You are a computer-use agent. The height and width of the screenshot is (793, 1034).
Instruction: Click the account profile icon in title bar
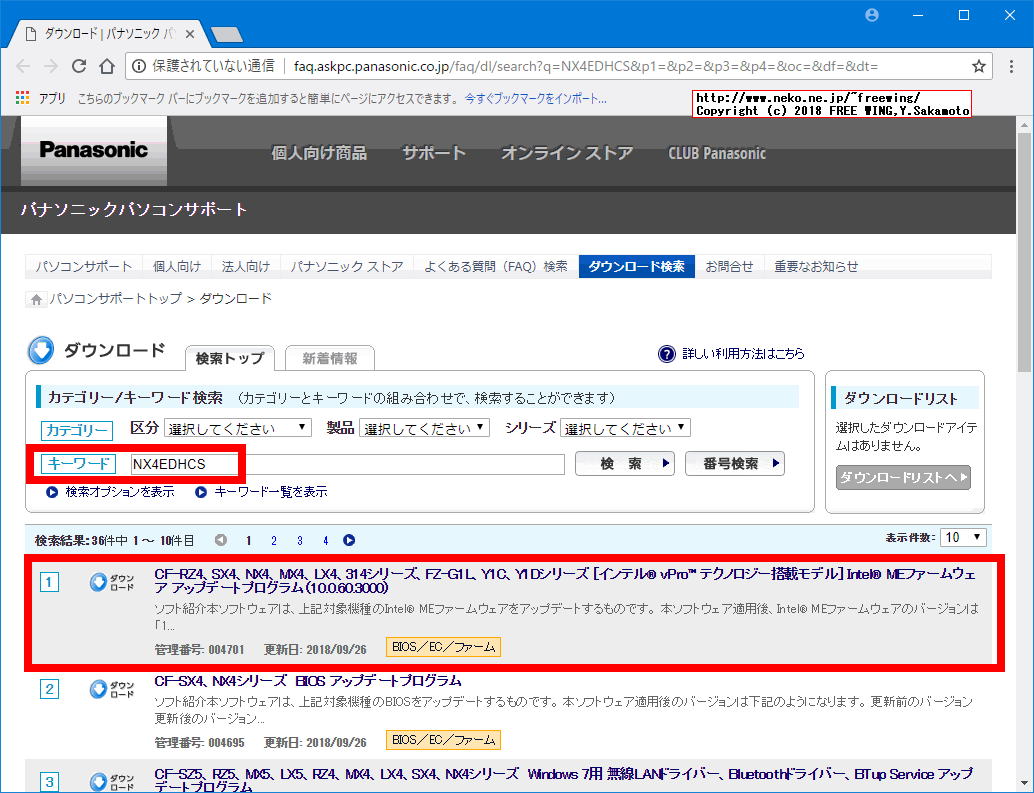871,14
